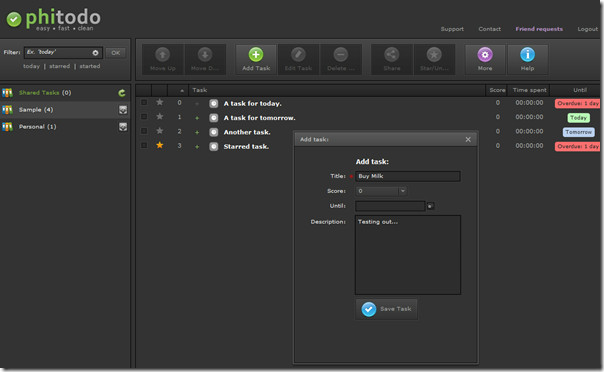Open Personal list options icon
604x372 pixels.
pyautogui.click(x=123, y=127)
